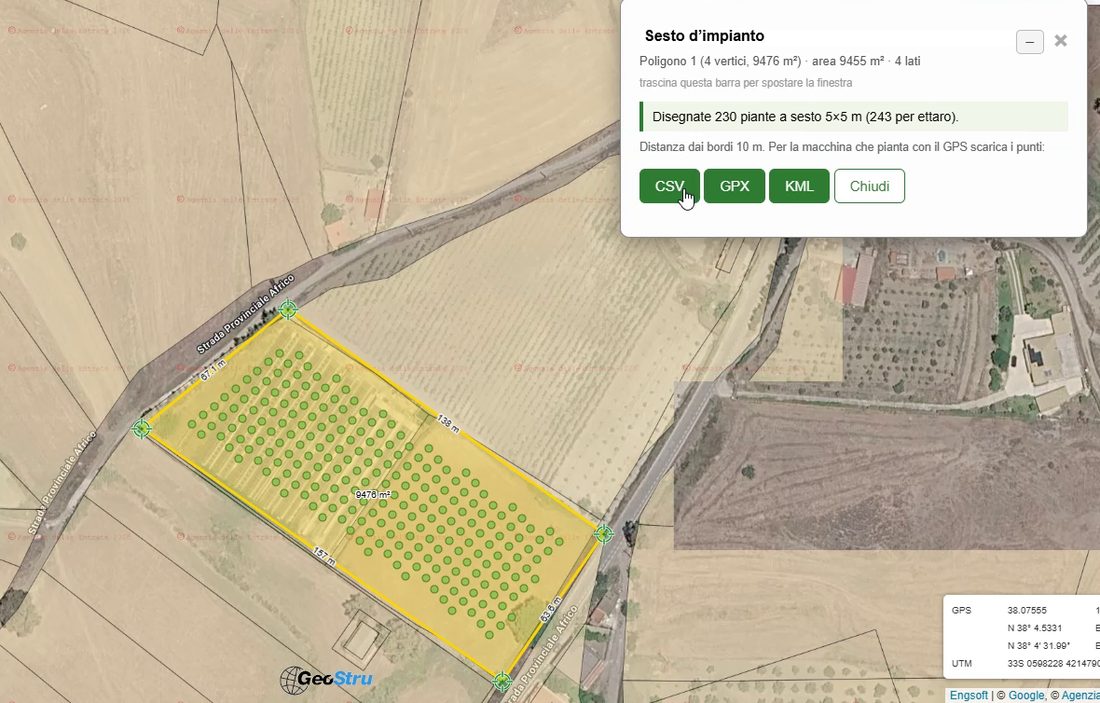Select the polygon vertex at the bottom corner
This screenshot has width=1100, height=703.
502,681
